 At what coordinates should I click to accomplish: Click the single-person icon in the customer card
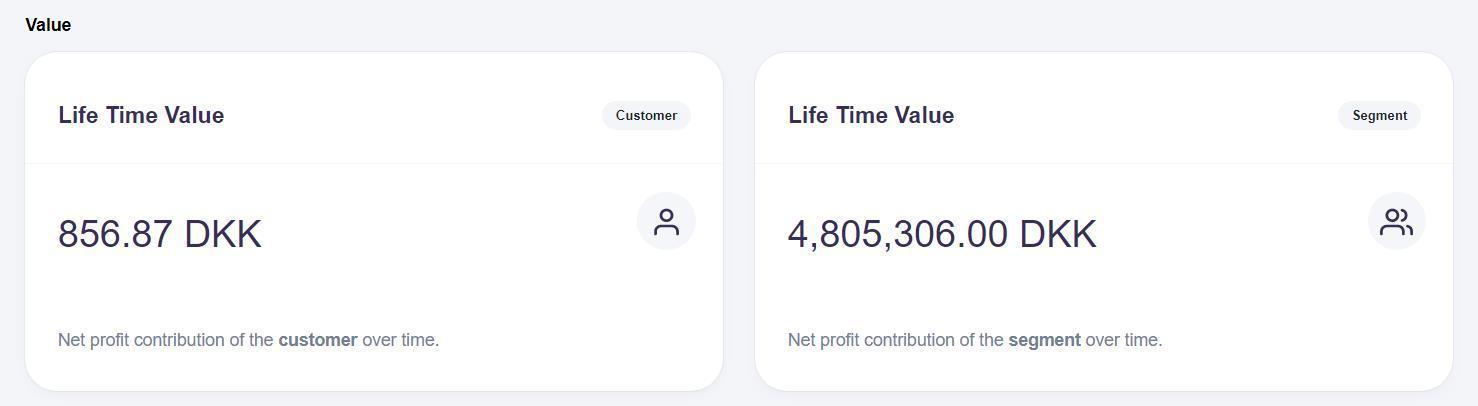666,221
